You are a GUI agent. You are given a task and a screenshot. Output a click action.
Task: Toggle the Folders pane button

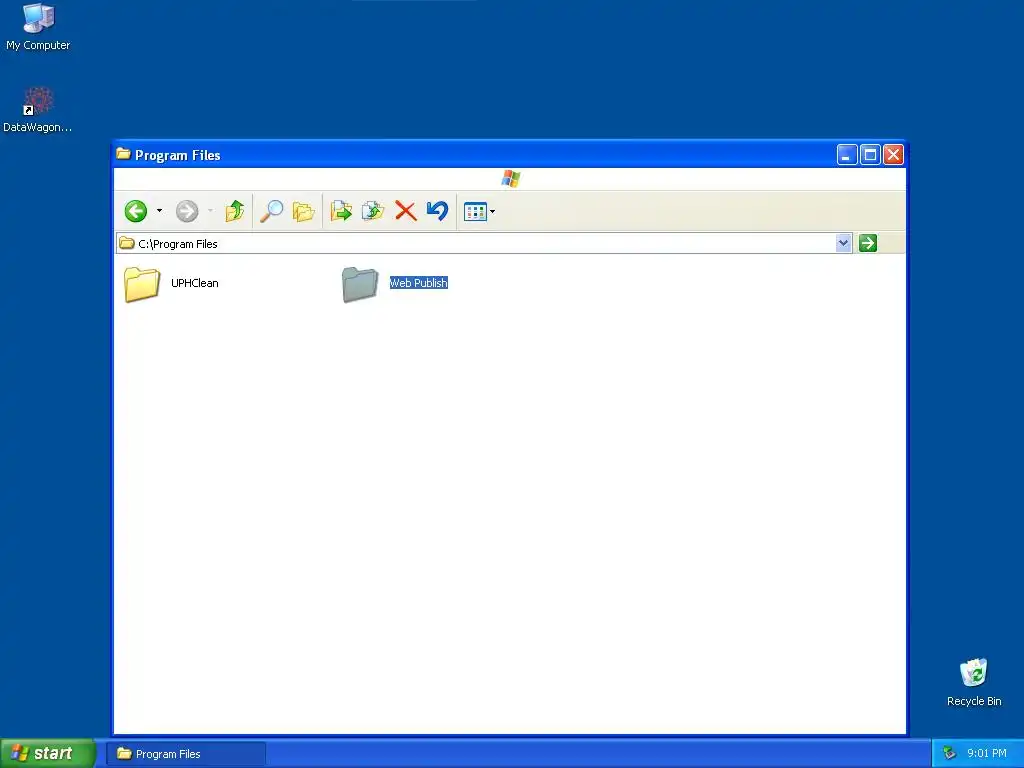(304, 211)
